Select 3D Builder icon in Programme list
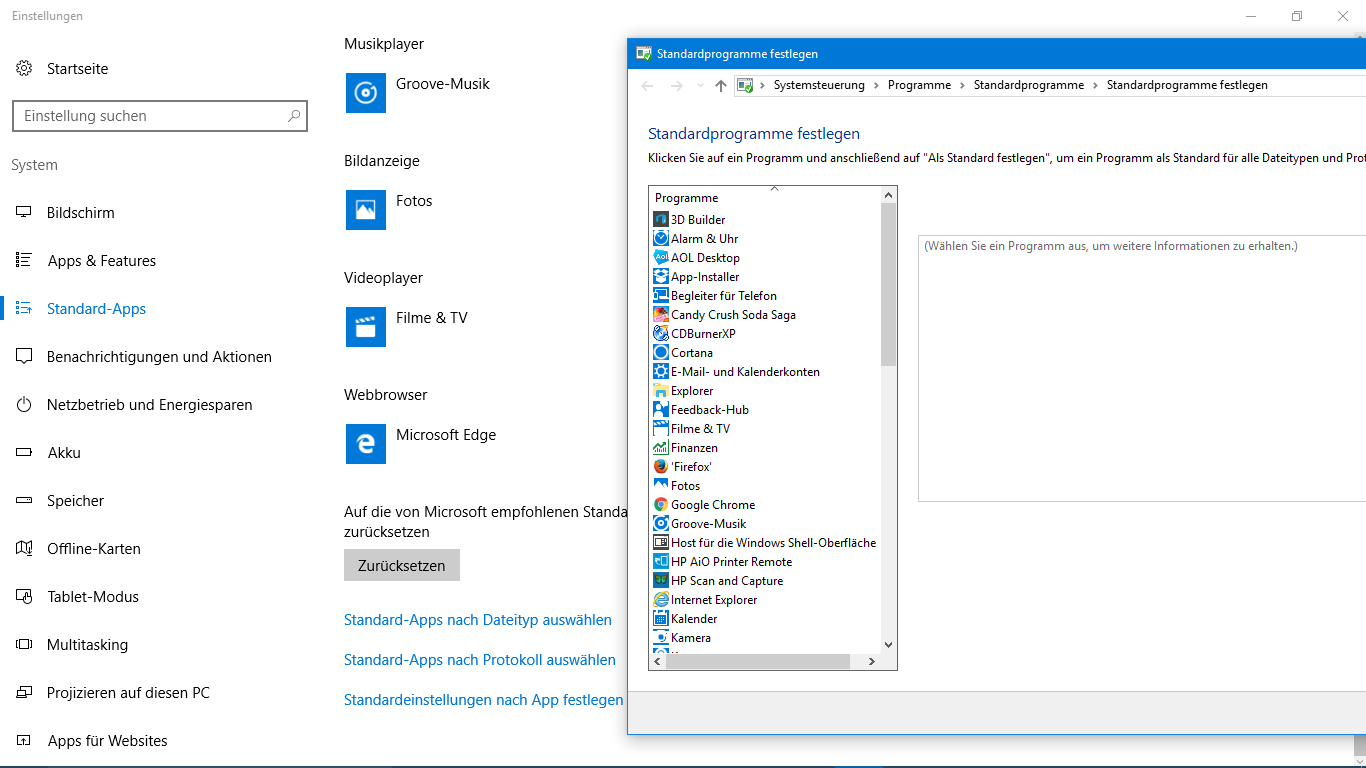Screen dimensions: 1366x768 [x=661, y=219]
